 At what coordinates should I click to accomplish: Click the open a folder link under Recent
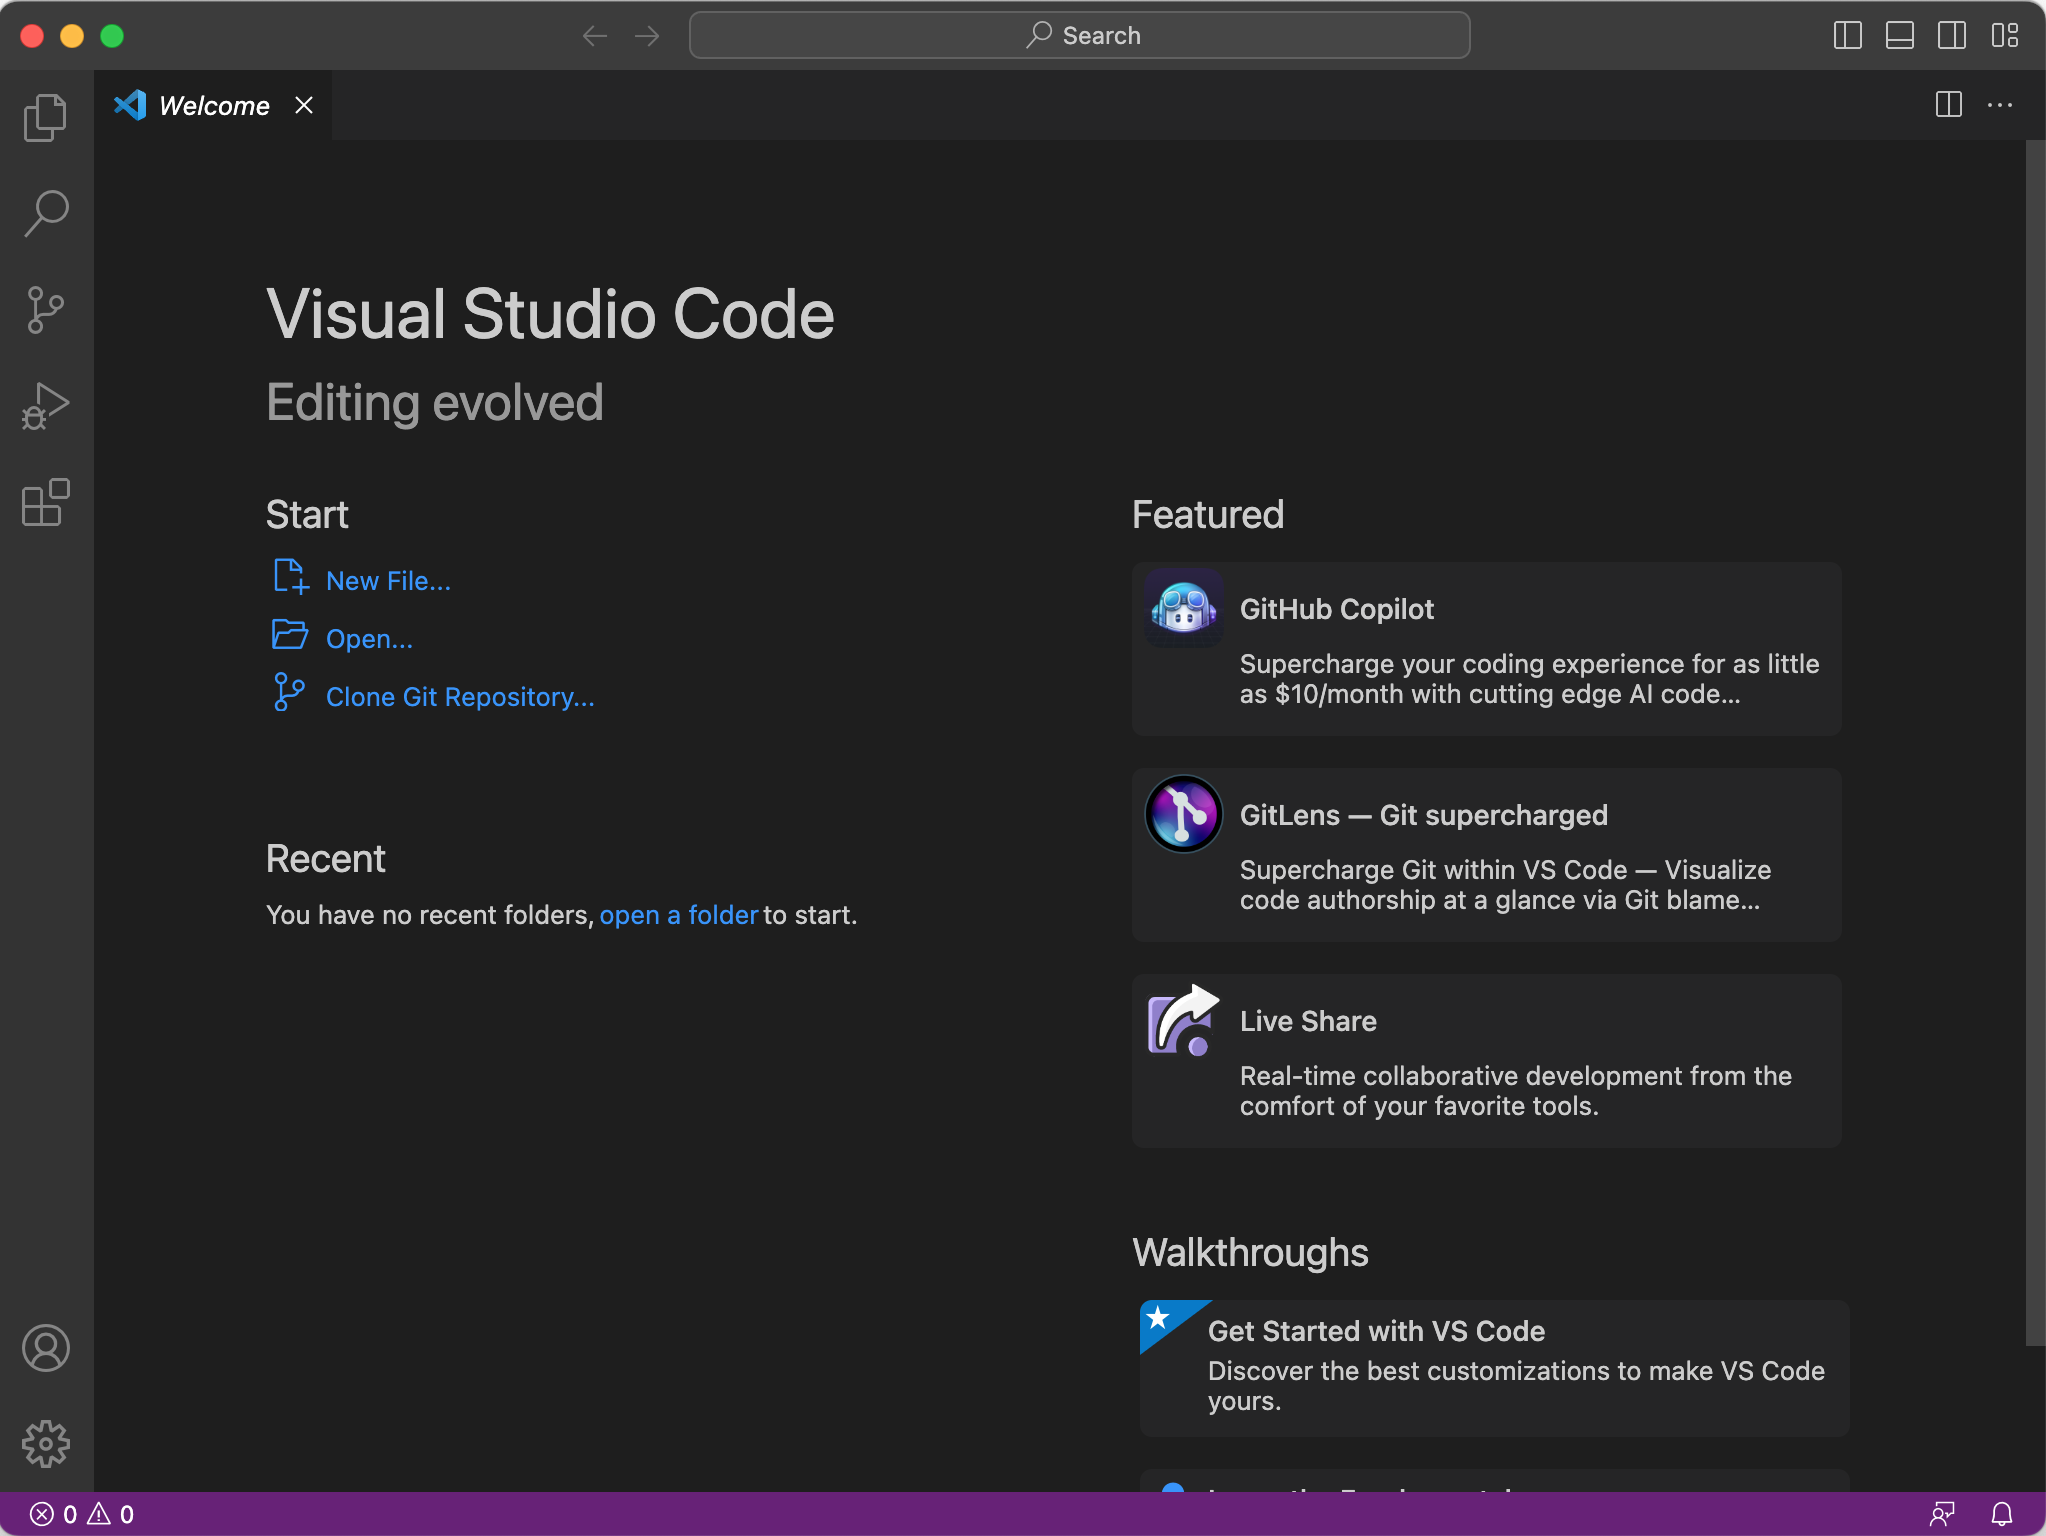678,914
